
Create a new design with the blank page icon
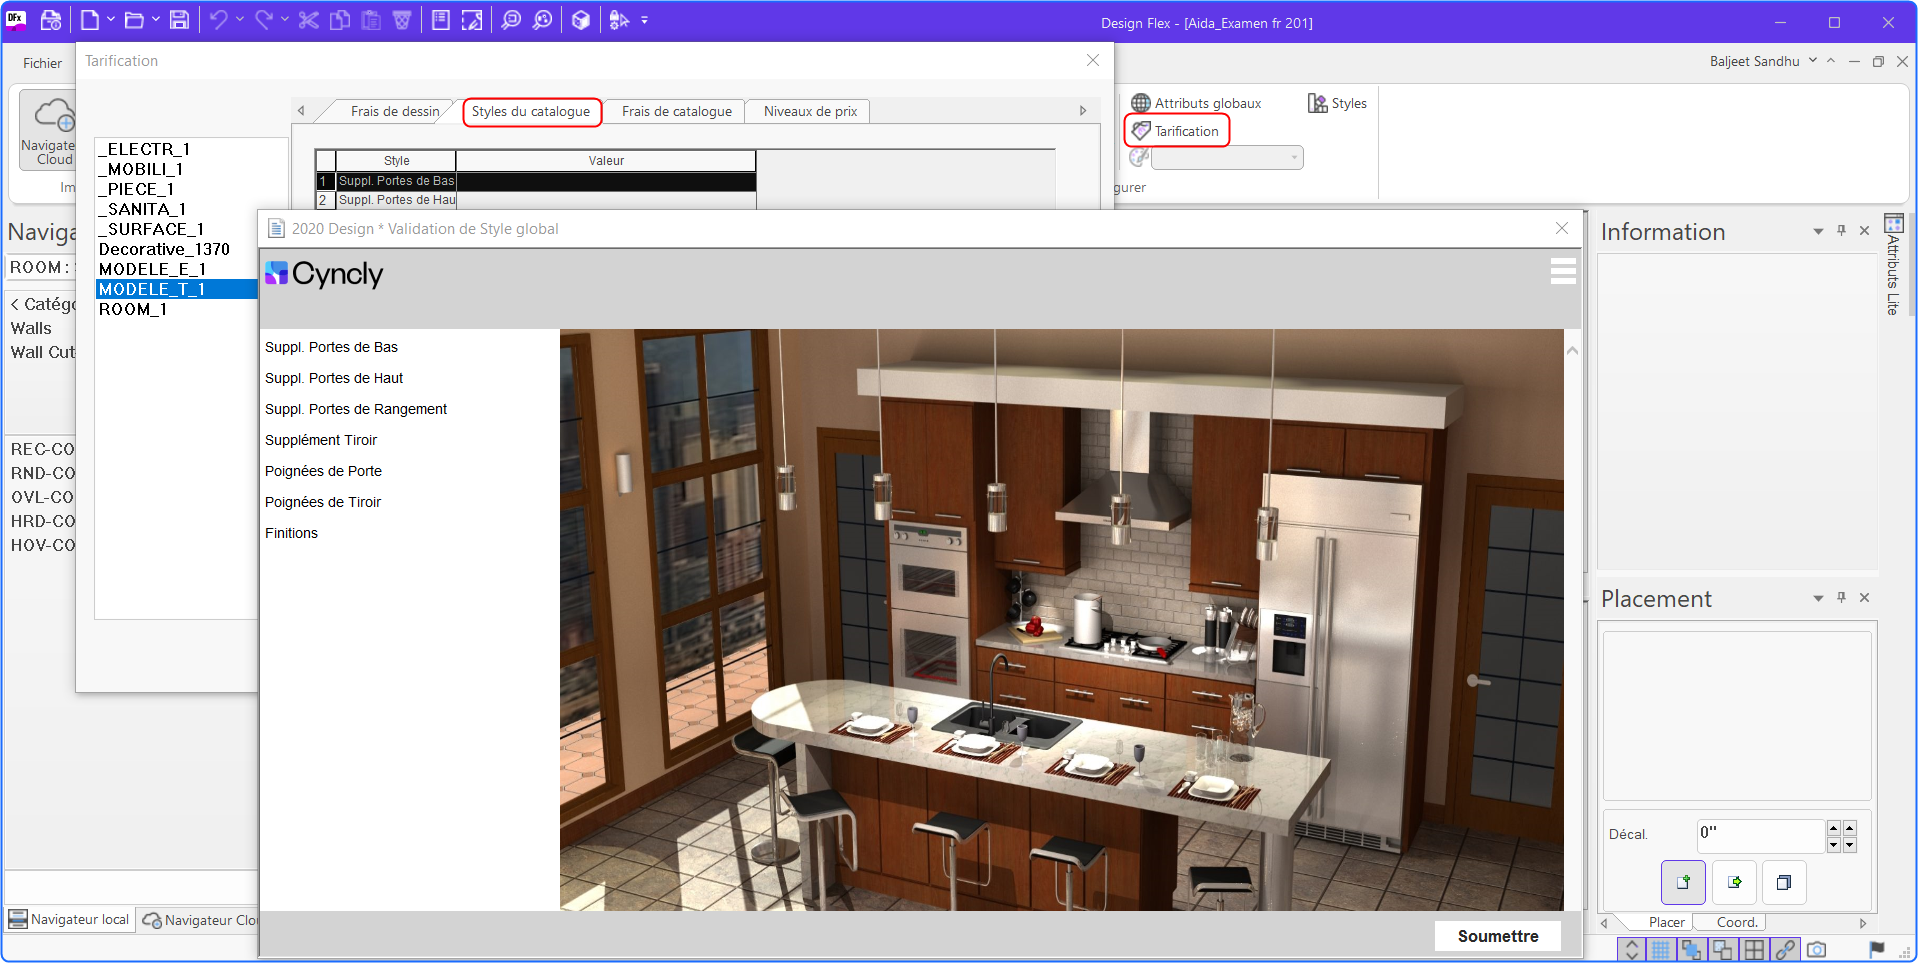click(90, 20)
